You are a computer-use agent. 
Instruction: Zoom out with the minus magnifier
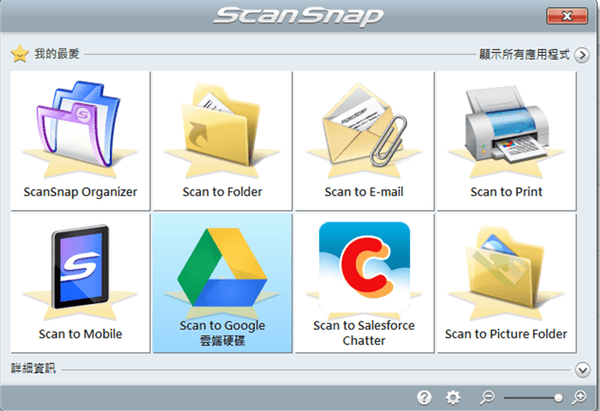click(x=487, y=397)
